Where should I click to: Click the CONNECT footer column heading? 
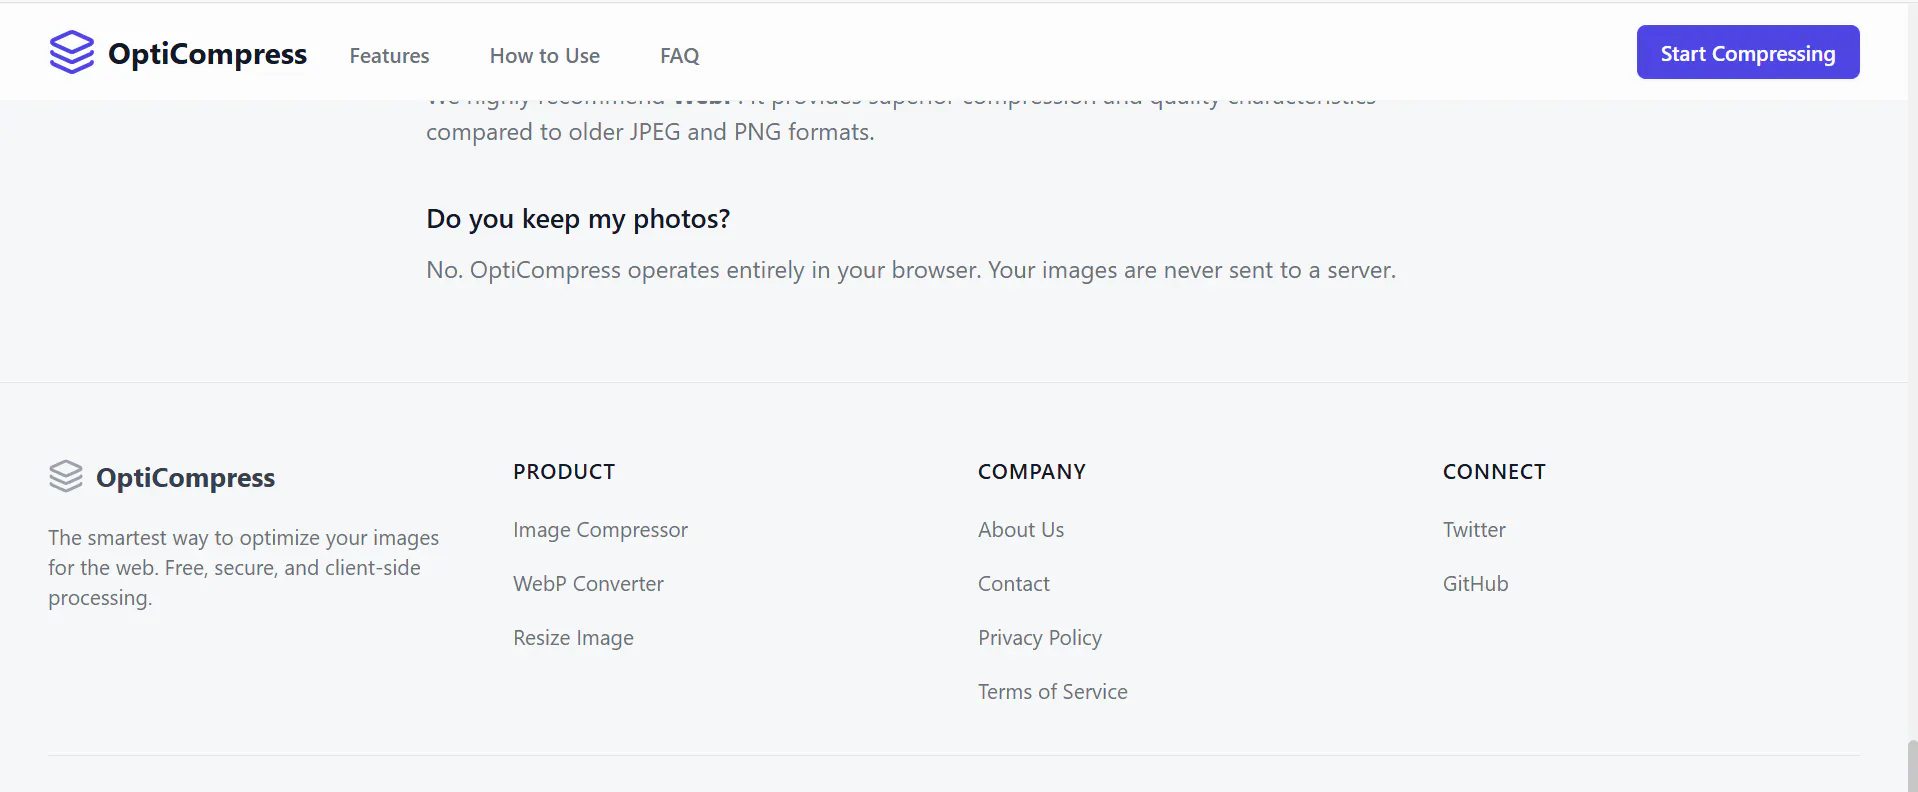click(x=1494, y=472)
